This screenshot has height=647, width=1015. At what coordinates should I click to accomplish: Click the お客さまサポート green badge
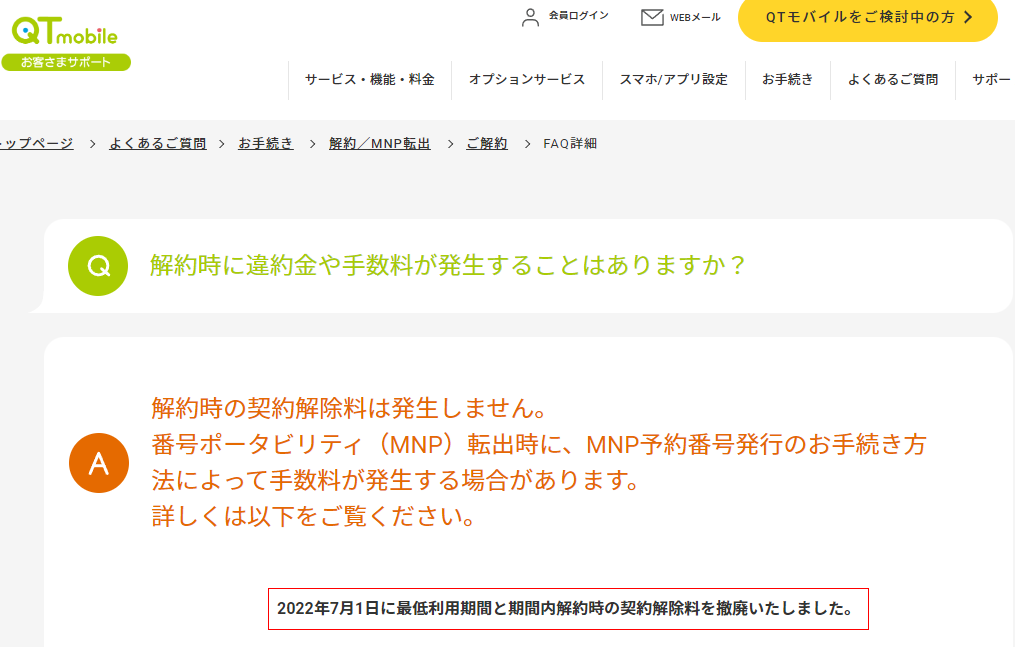click(66, 62)
